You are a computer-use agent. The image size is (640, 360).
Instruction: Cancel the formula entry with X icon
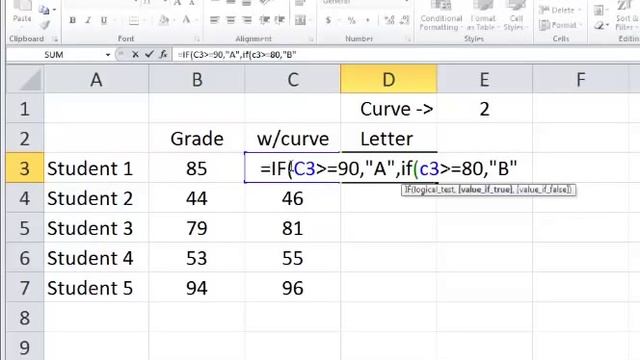(135, 54)
